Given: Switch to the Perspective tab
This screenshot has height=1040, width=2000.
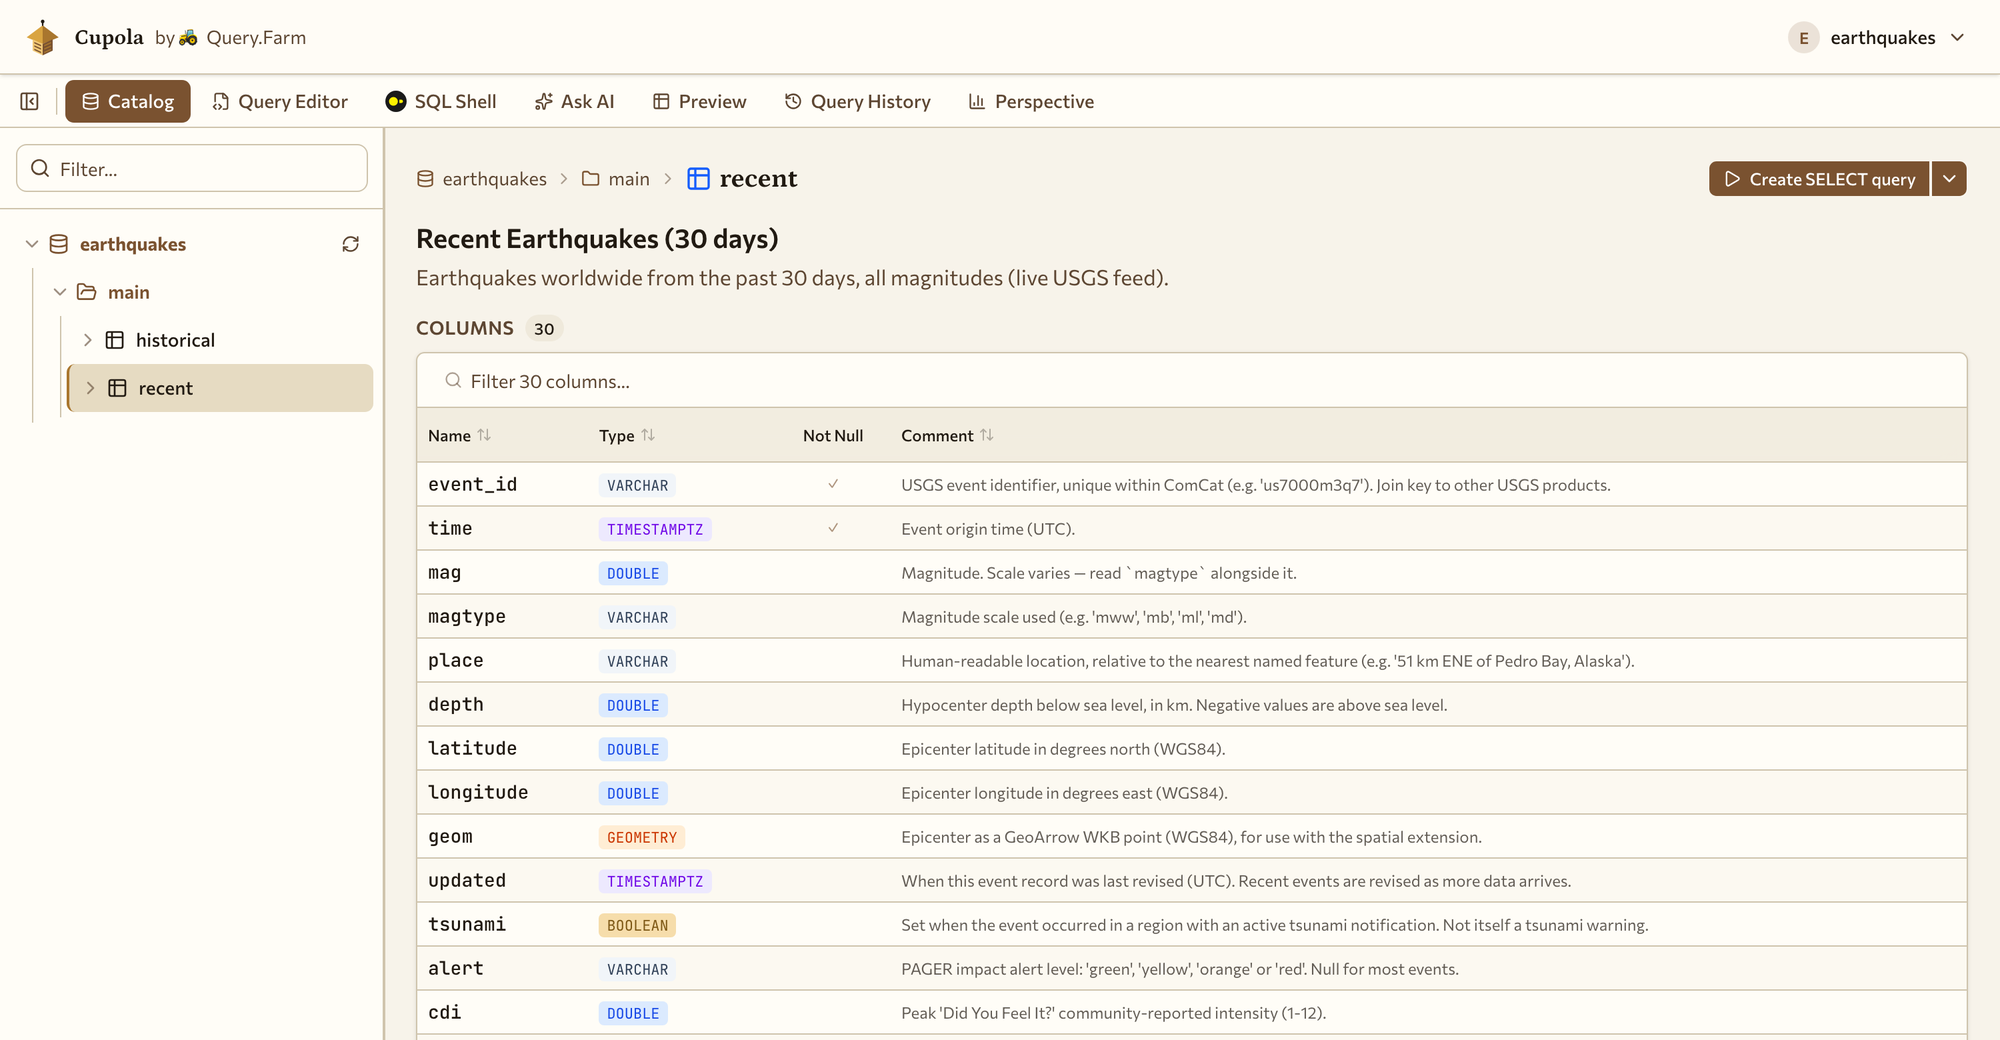Looking at the screenshot, I should pyautogui.click(x=1031, y=101).
